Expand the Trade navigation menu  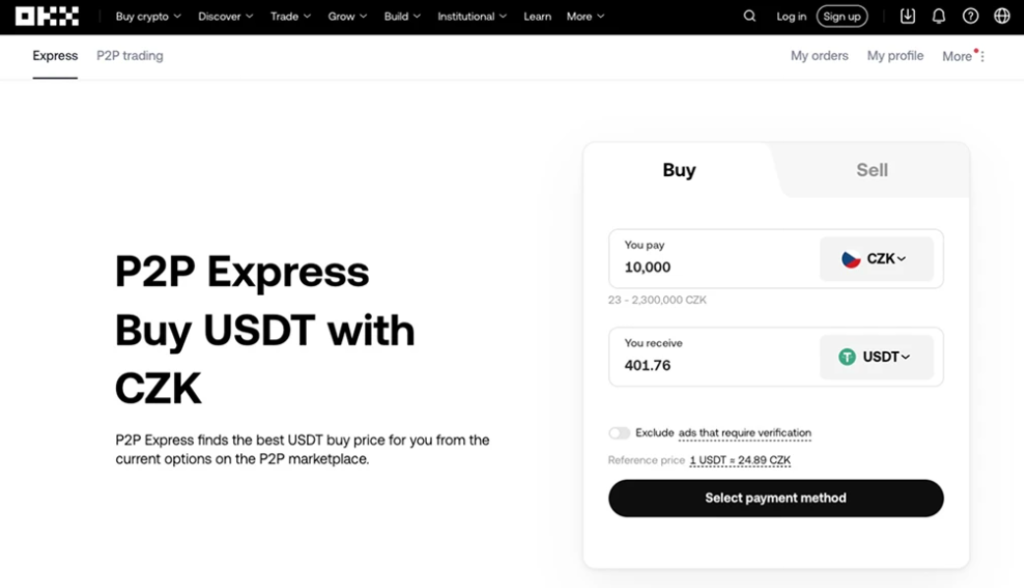click(x=291, y=16)
